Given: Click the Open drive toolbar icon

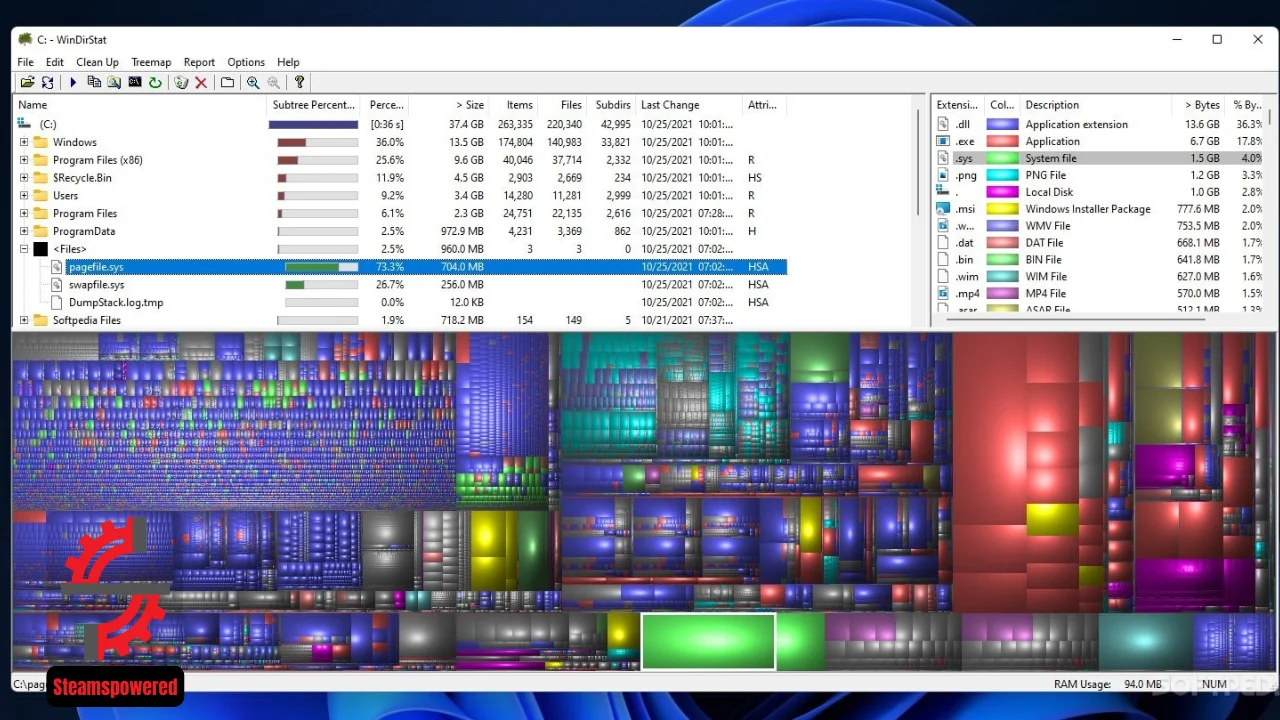Looking at the screenshot, I should point(27,82).
